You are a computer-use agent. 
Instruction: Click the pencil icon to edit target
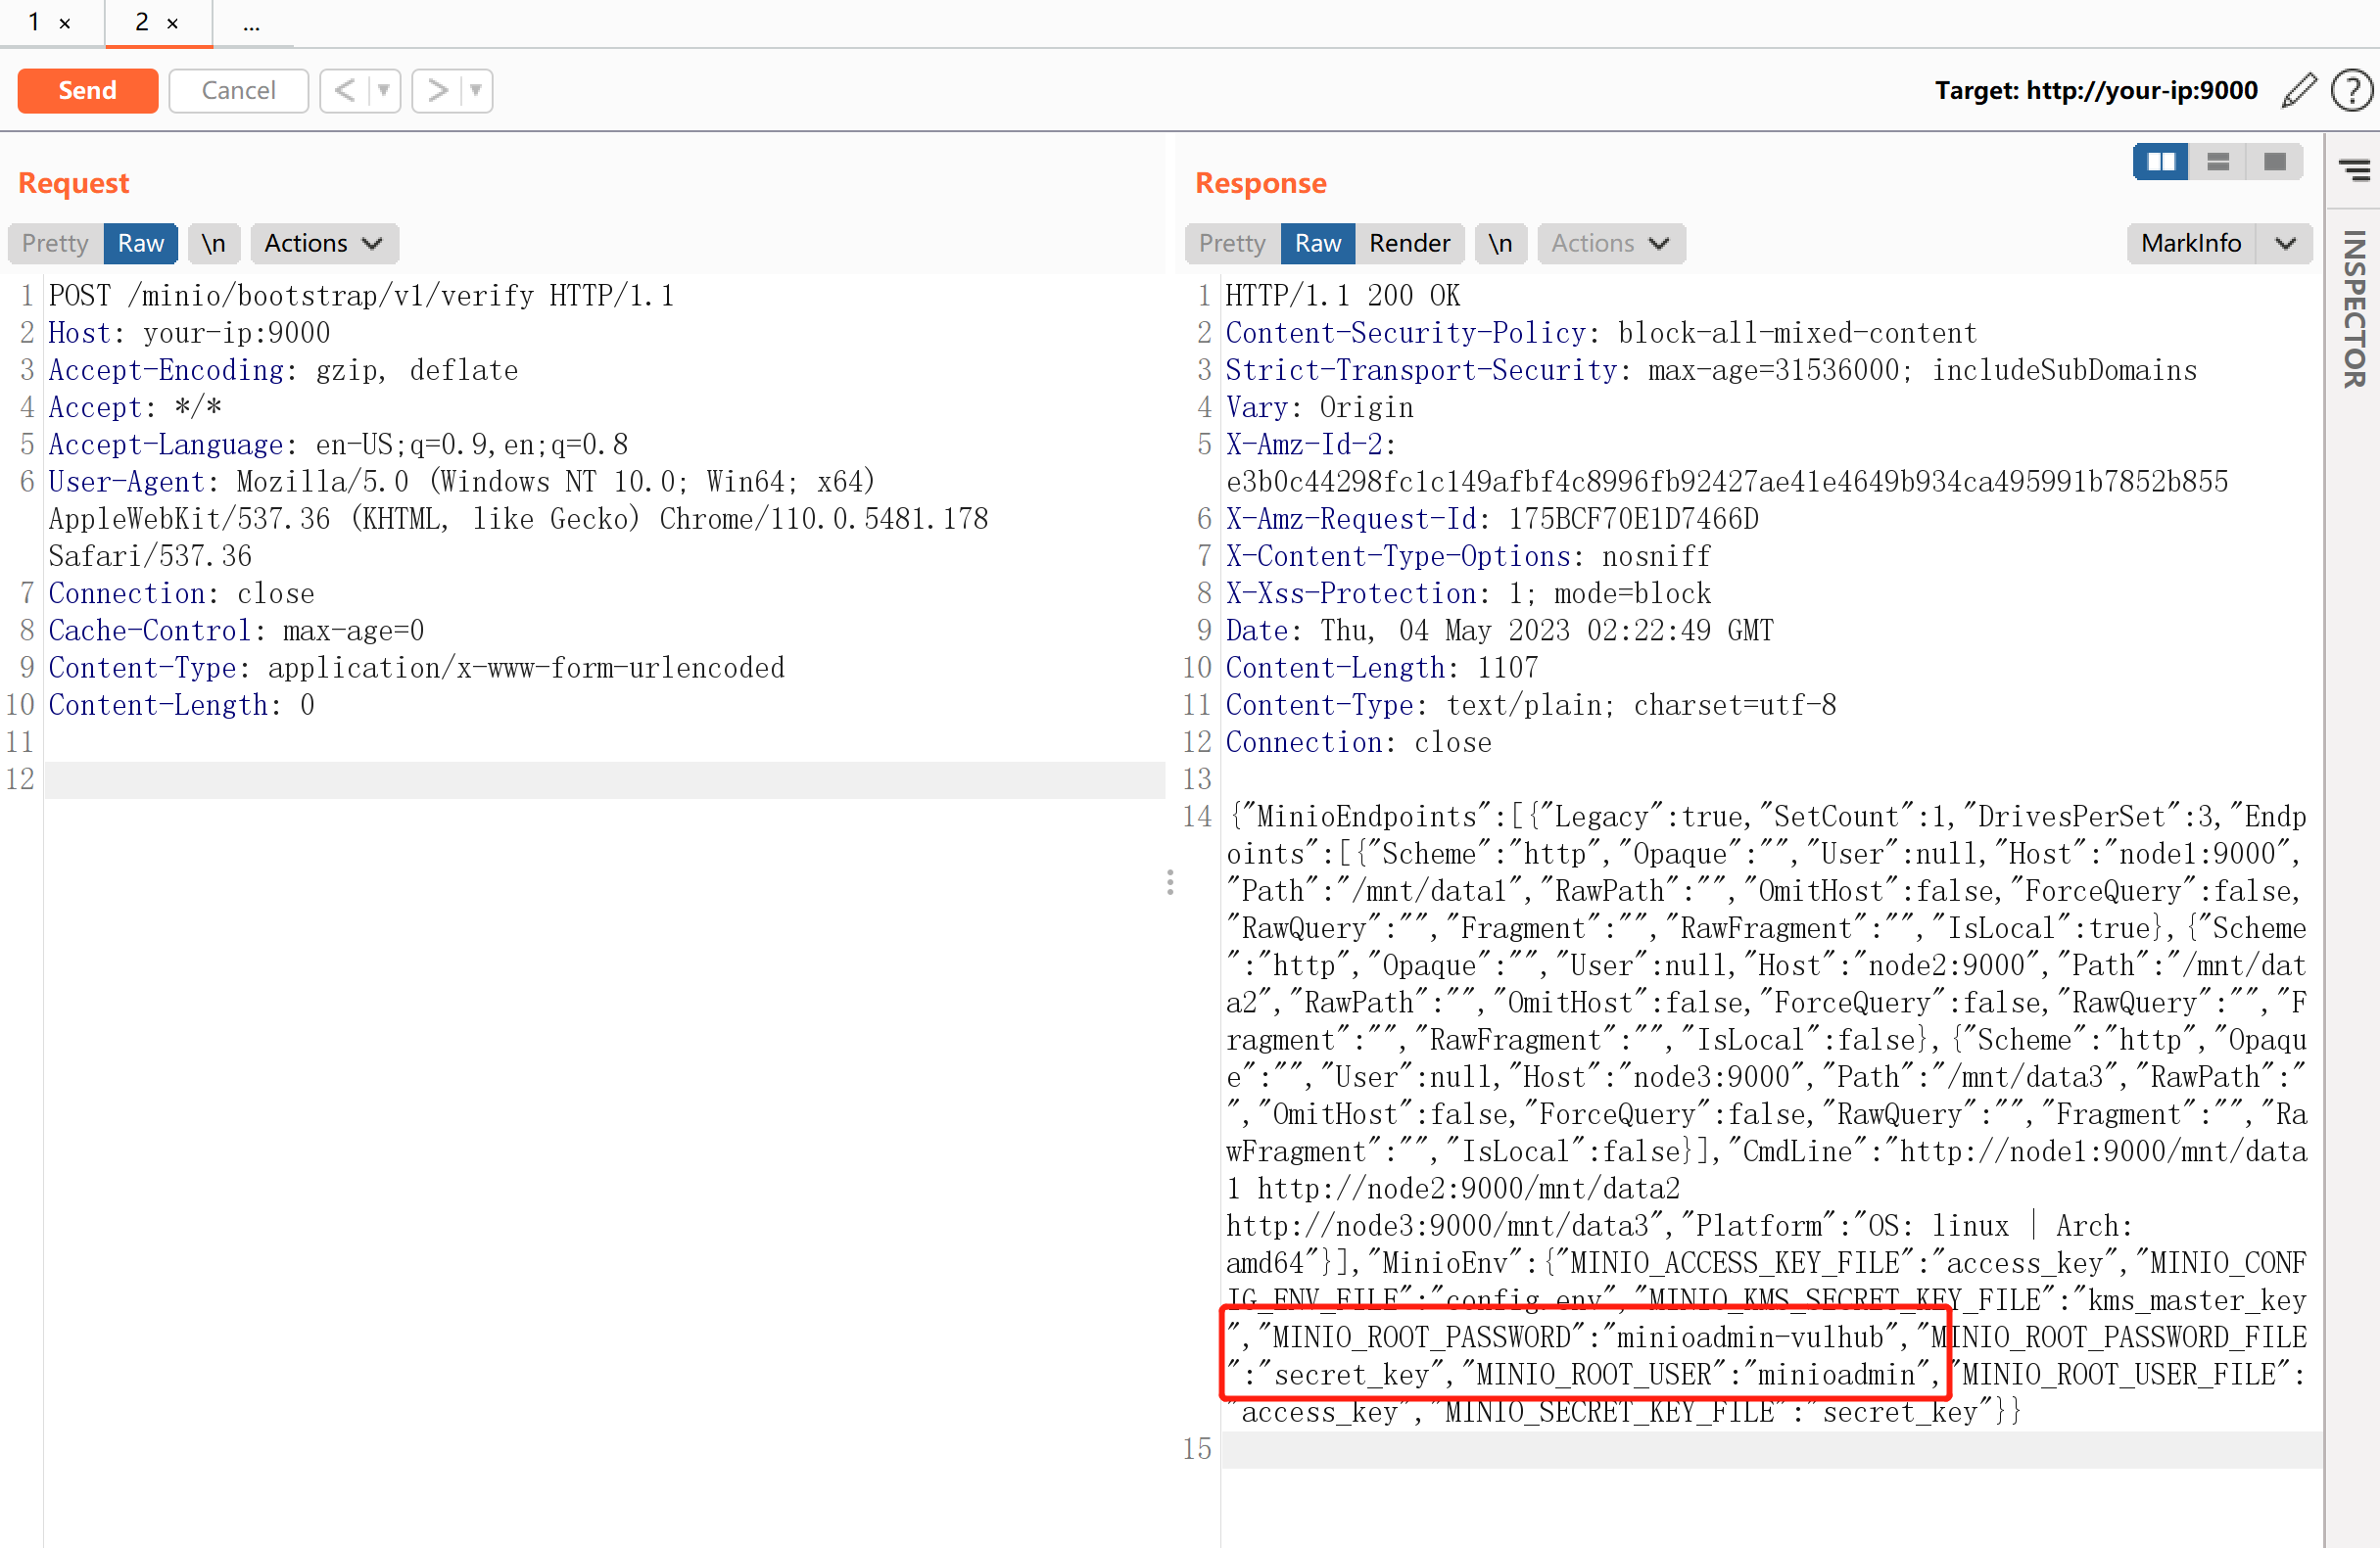point(2299,90)
